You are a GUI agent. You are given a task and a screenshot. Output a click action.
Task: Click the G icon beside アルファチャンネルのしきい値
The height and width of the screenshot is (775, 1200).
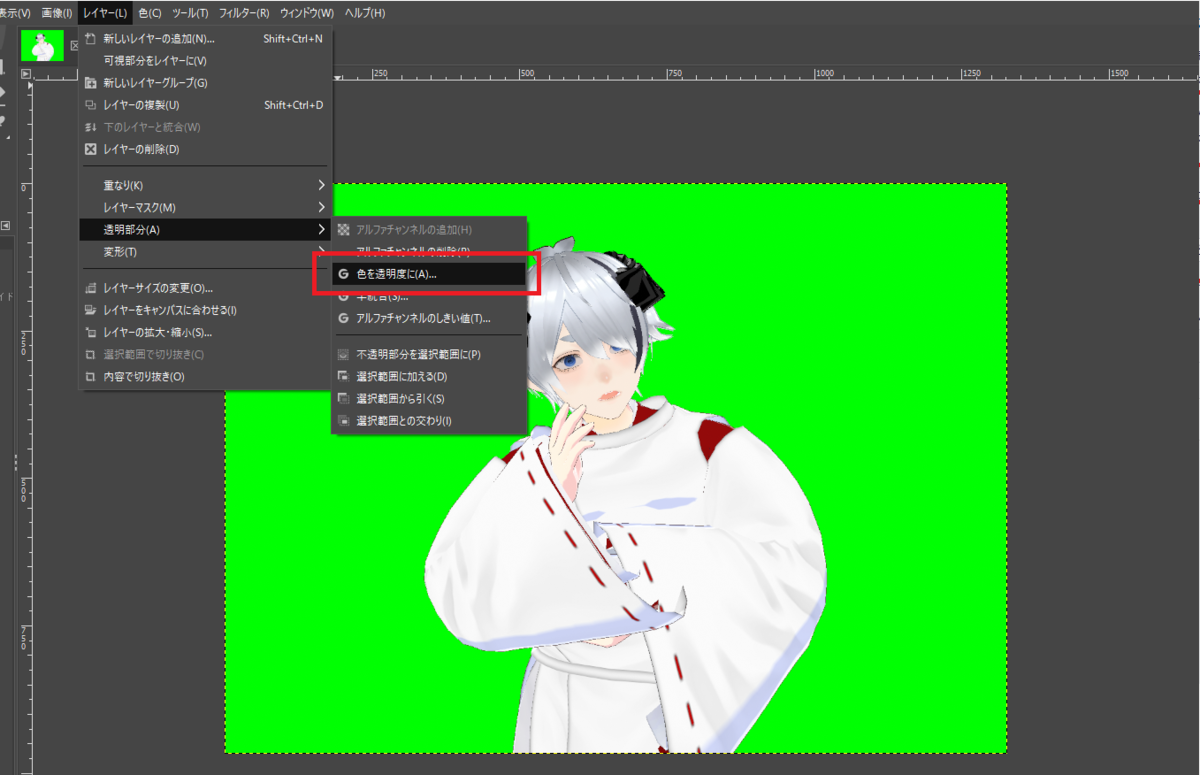344,318
